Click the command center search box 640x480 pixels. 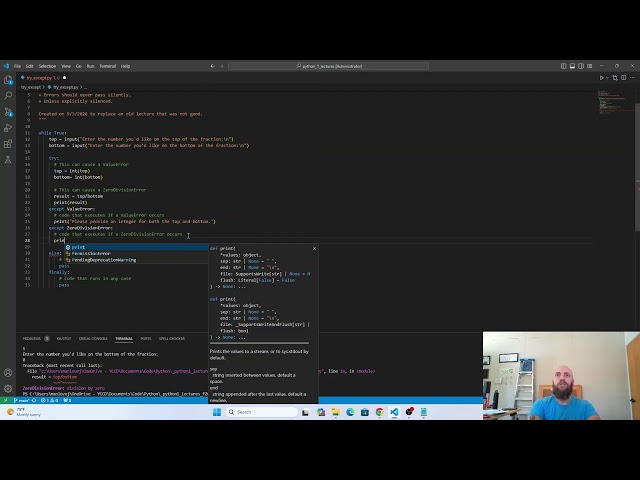(x=329, y=66)
